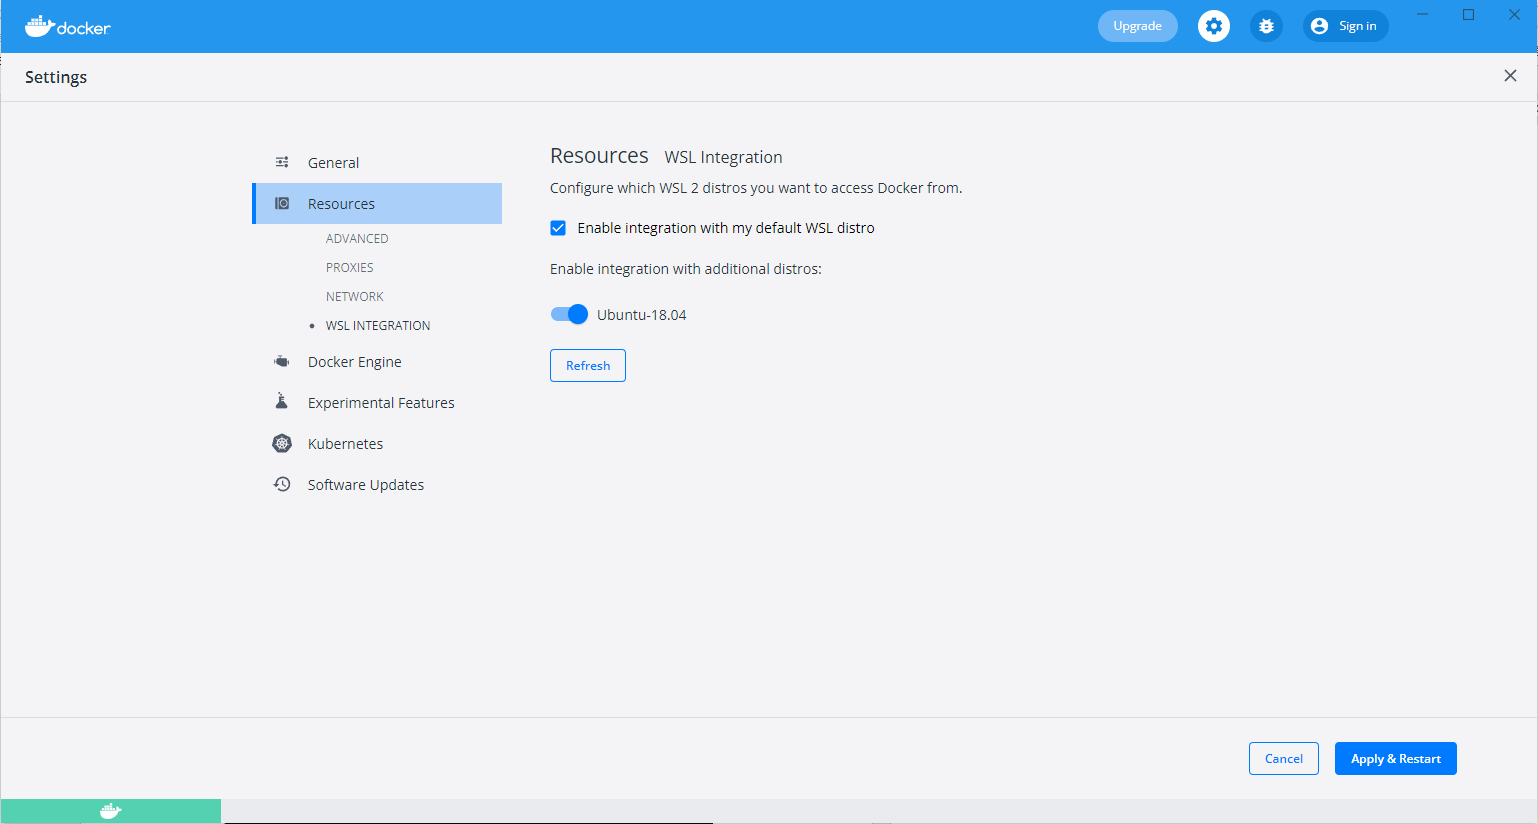Open the Advanced resources sub-section
Viewport: 1538px width, 824px height.
[357, 238]
